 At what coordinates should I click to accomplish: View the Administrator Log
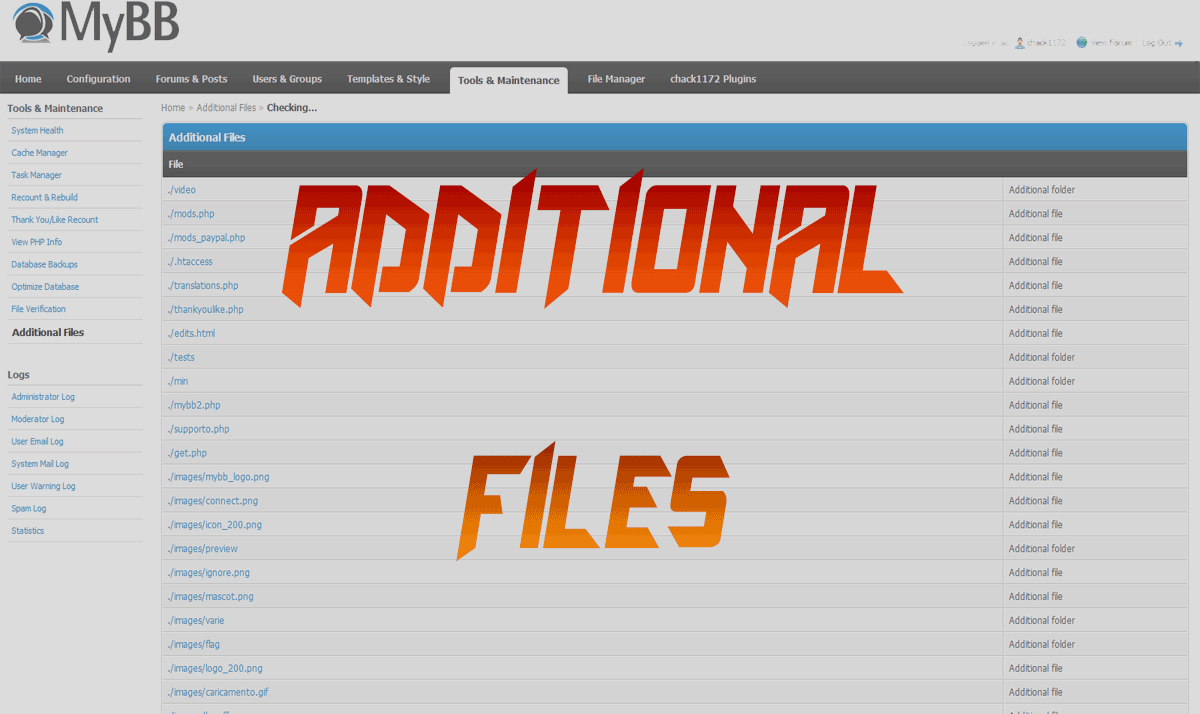[42, 397]
